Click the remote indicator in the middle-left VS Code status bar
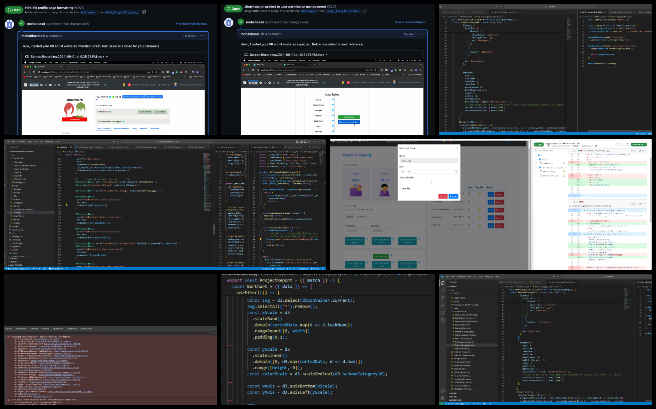Viewport: 656px width, 409px height. (x=8, y=269)
